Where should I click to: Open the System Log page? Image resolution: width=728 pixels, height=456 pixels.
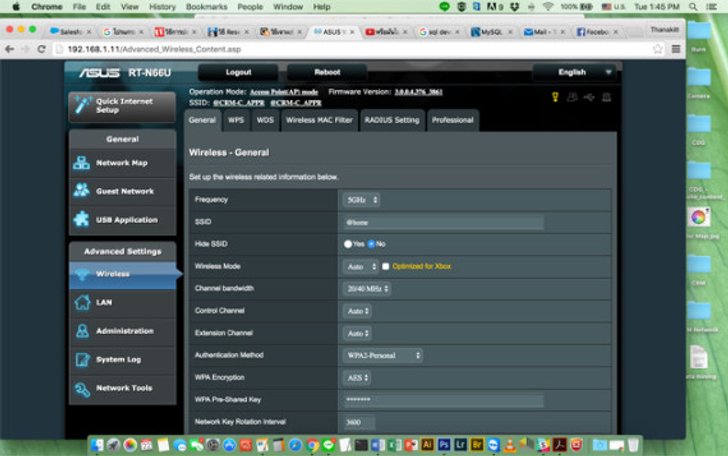click(122, 359)
